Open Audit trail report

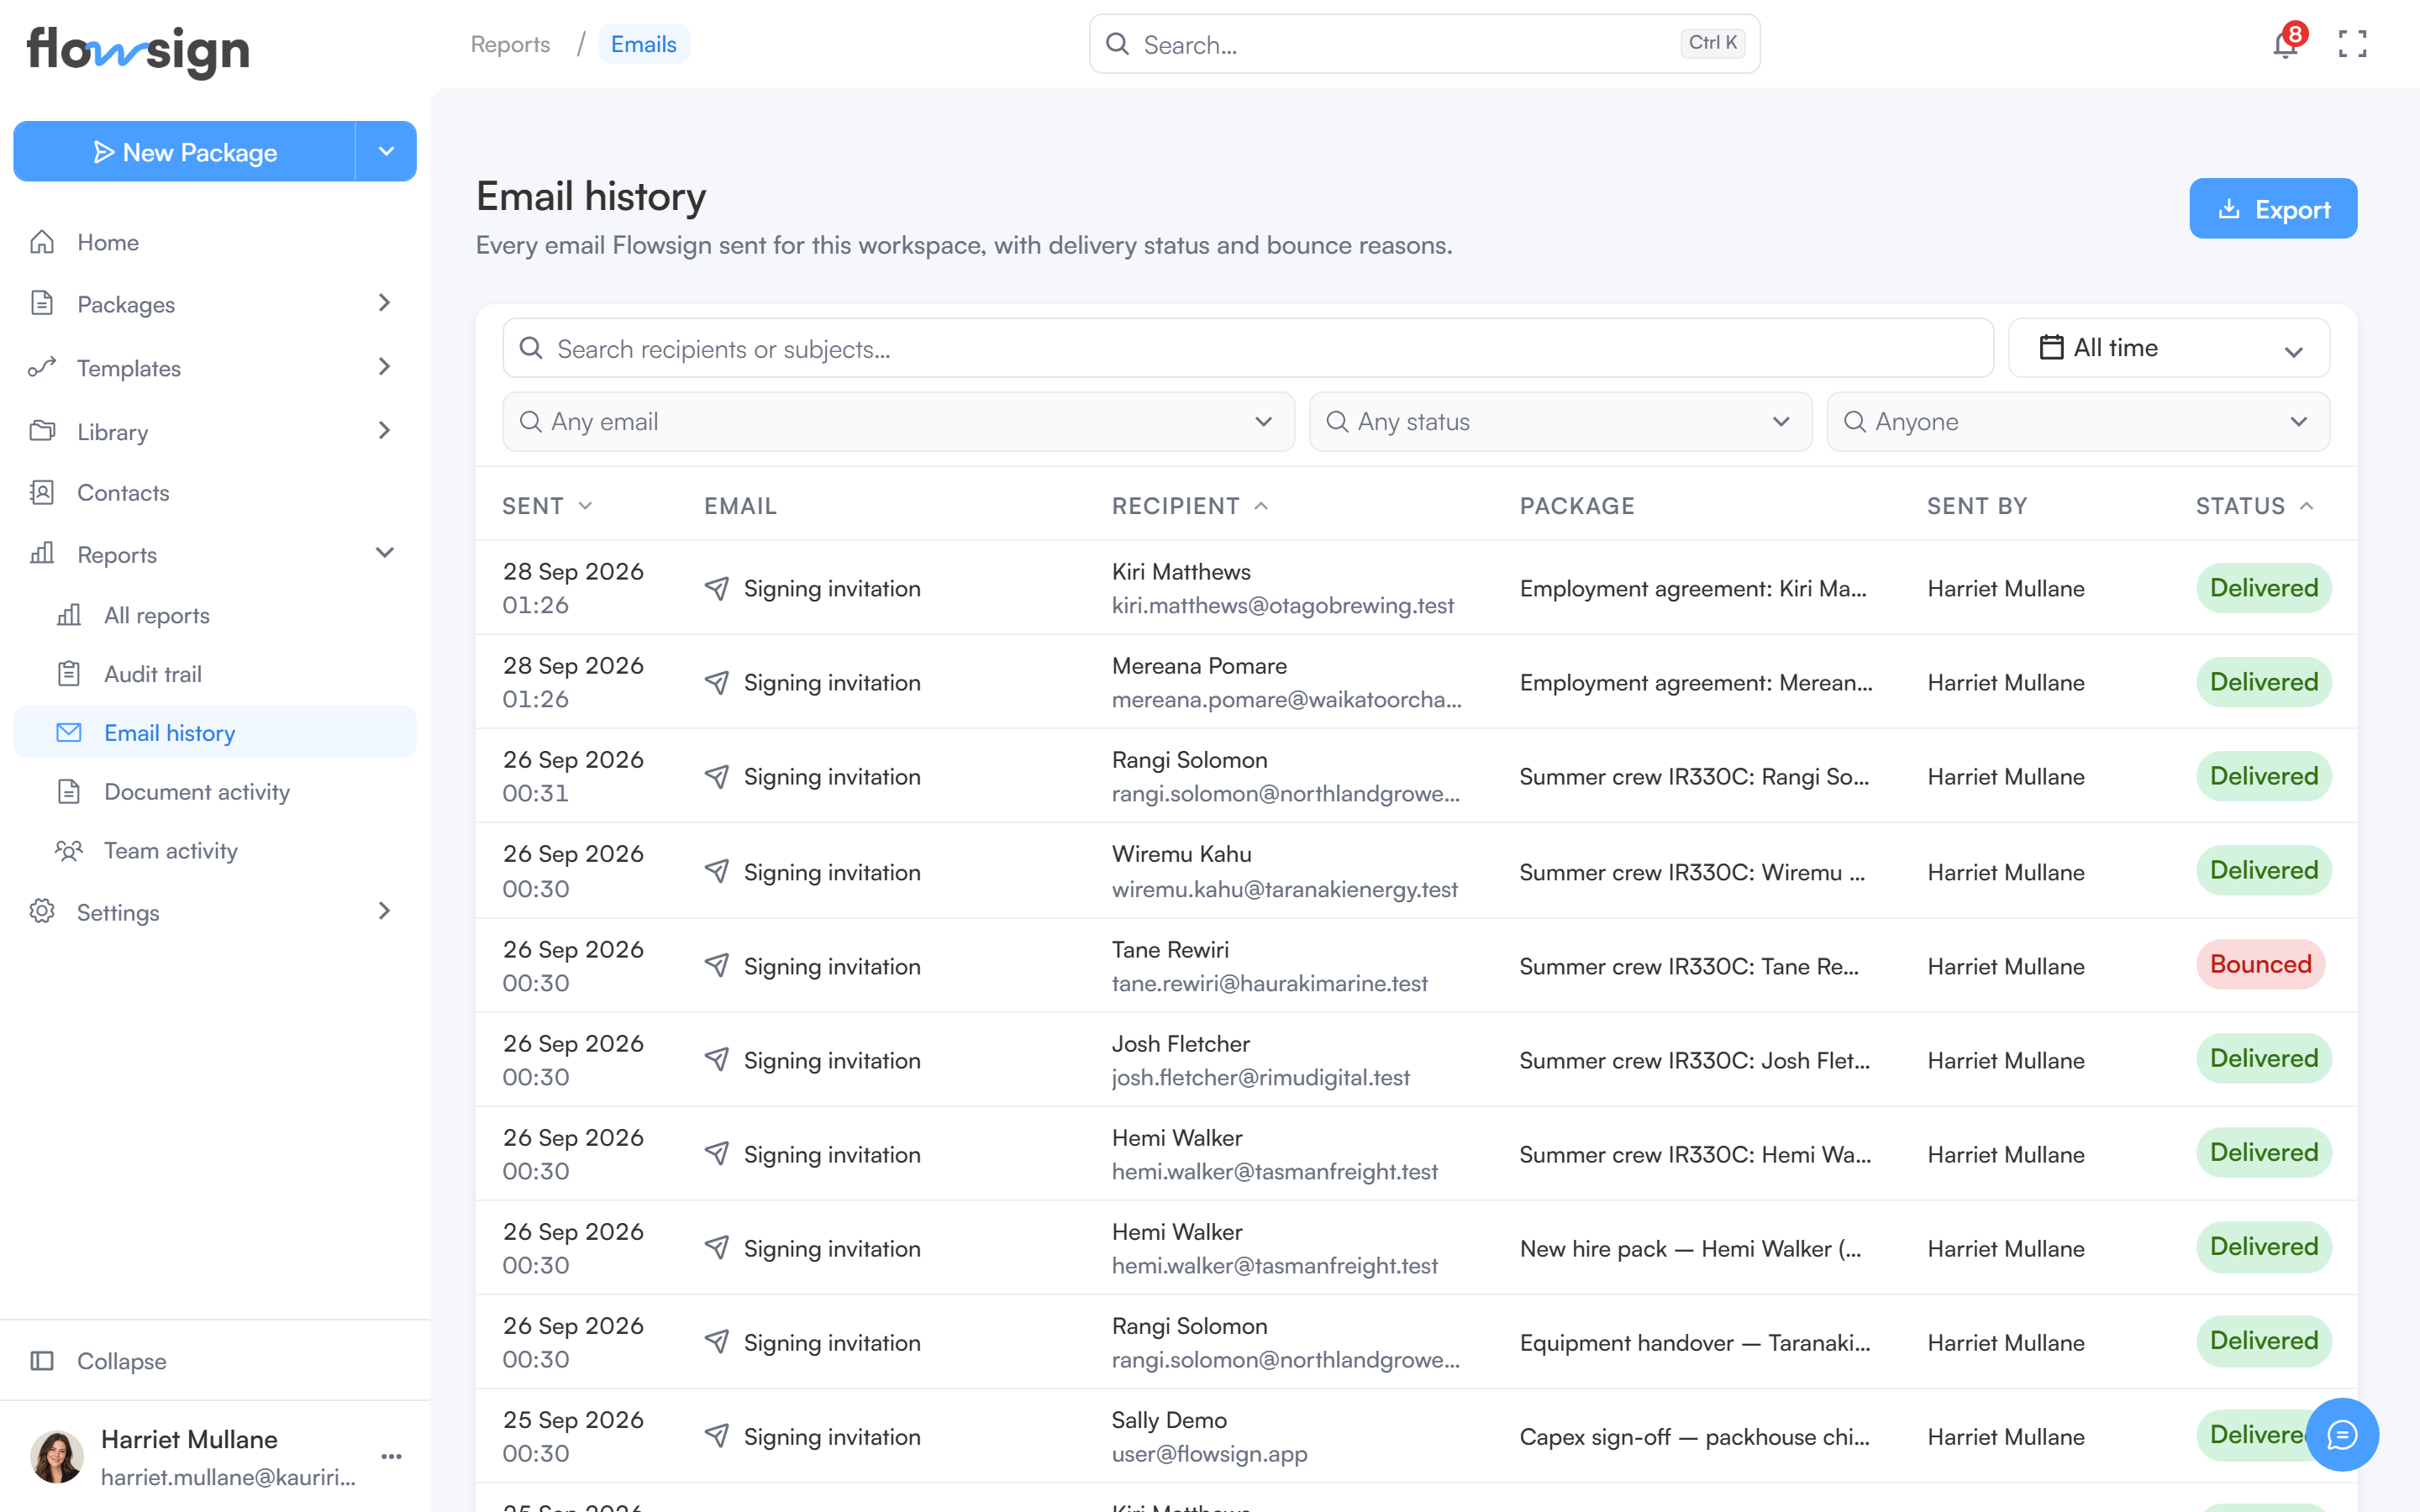(215, 674)
